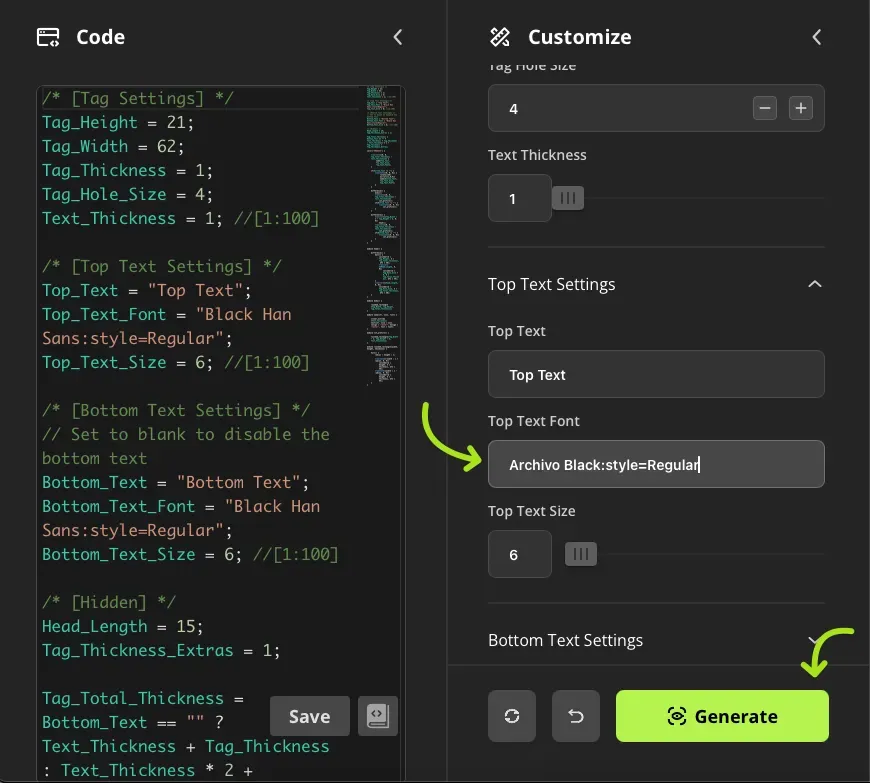Decrease Tag Hole Size with minus button

[x=765, y=108]
